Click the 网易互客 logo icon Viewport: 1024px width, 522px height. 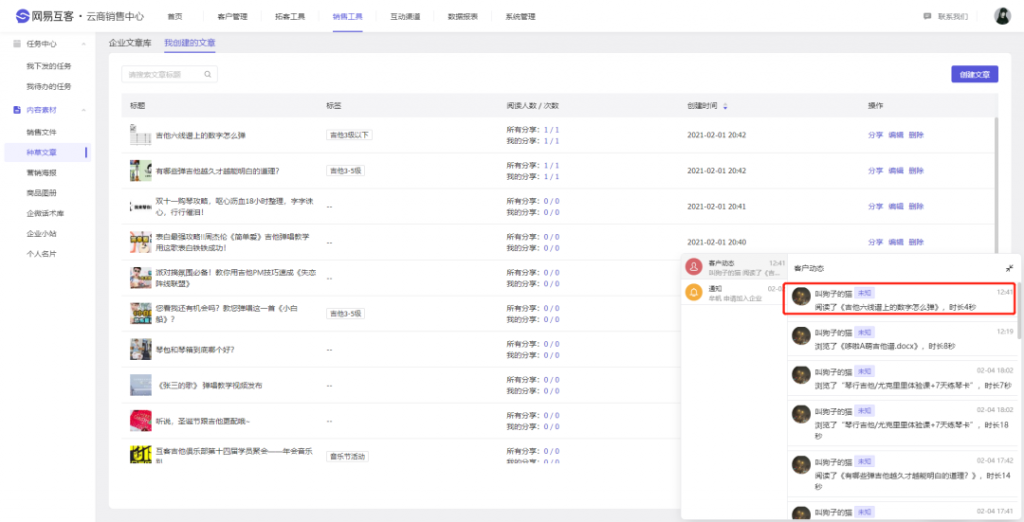(x=22, y=16)
